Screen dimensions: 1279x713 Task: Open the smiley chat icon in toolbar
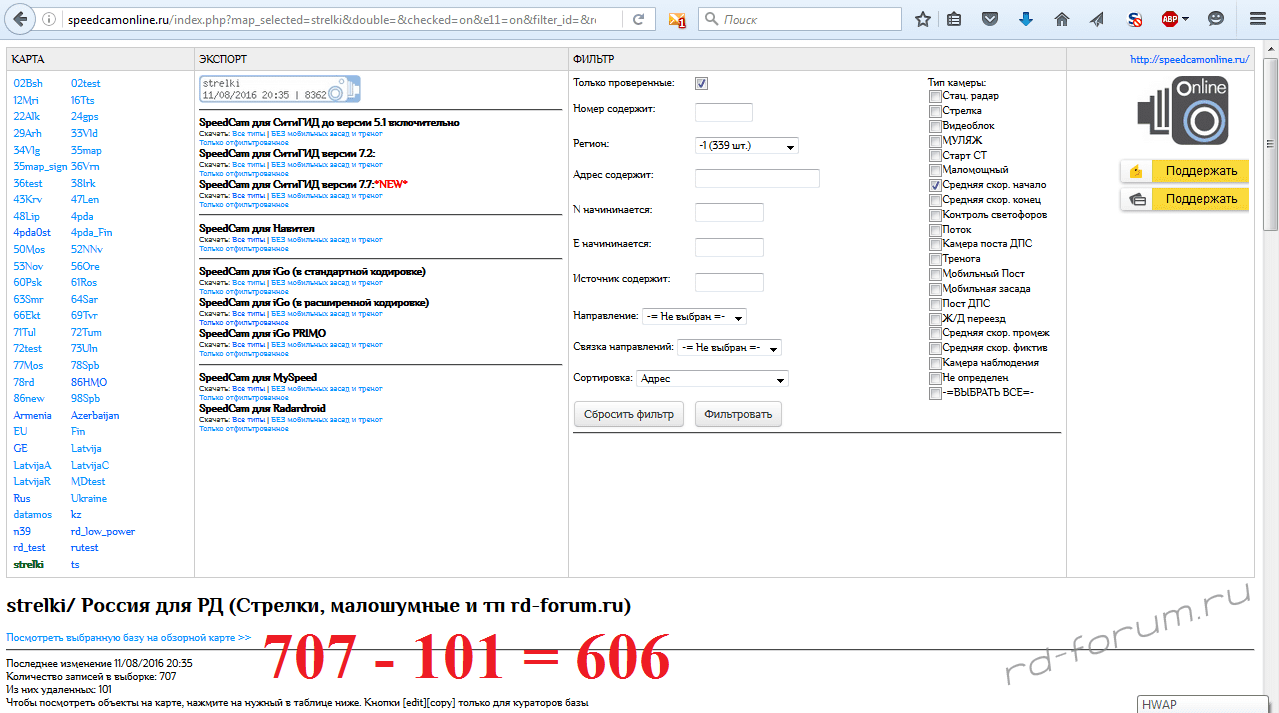pos(1215,19)
